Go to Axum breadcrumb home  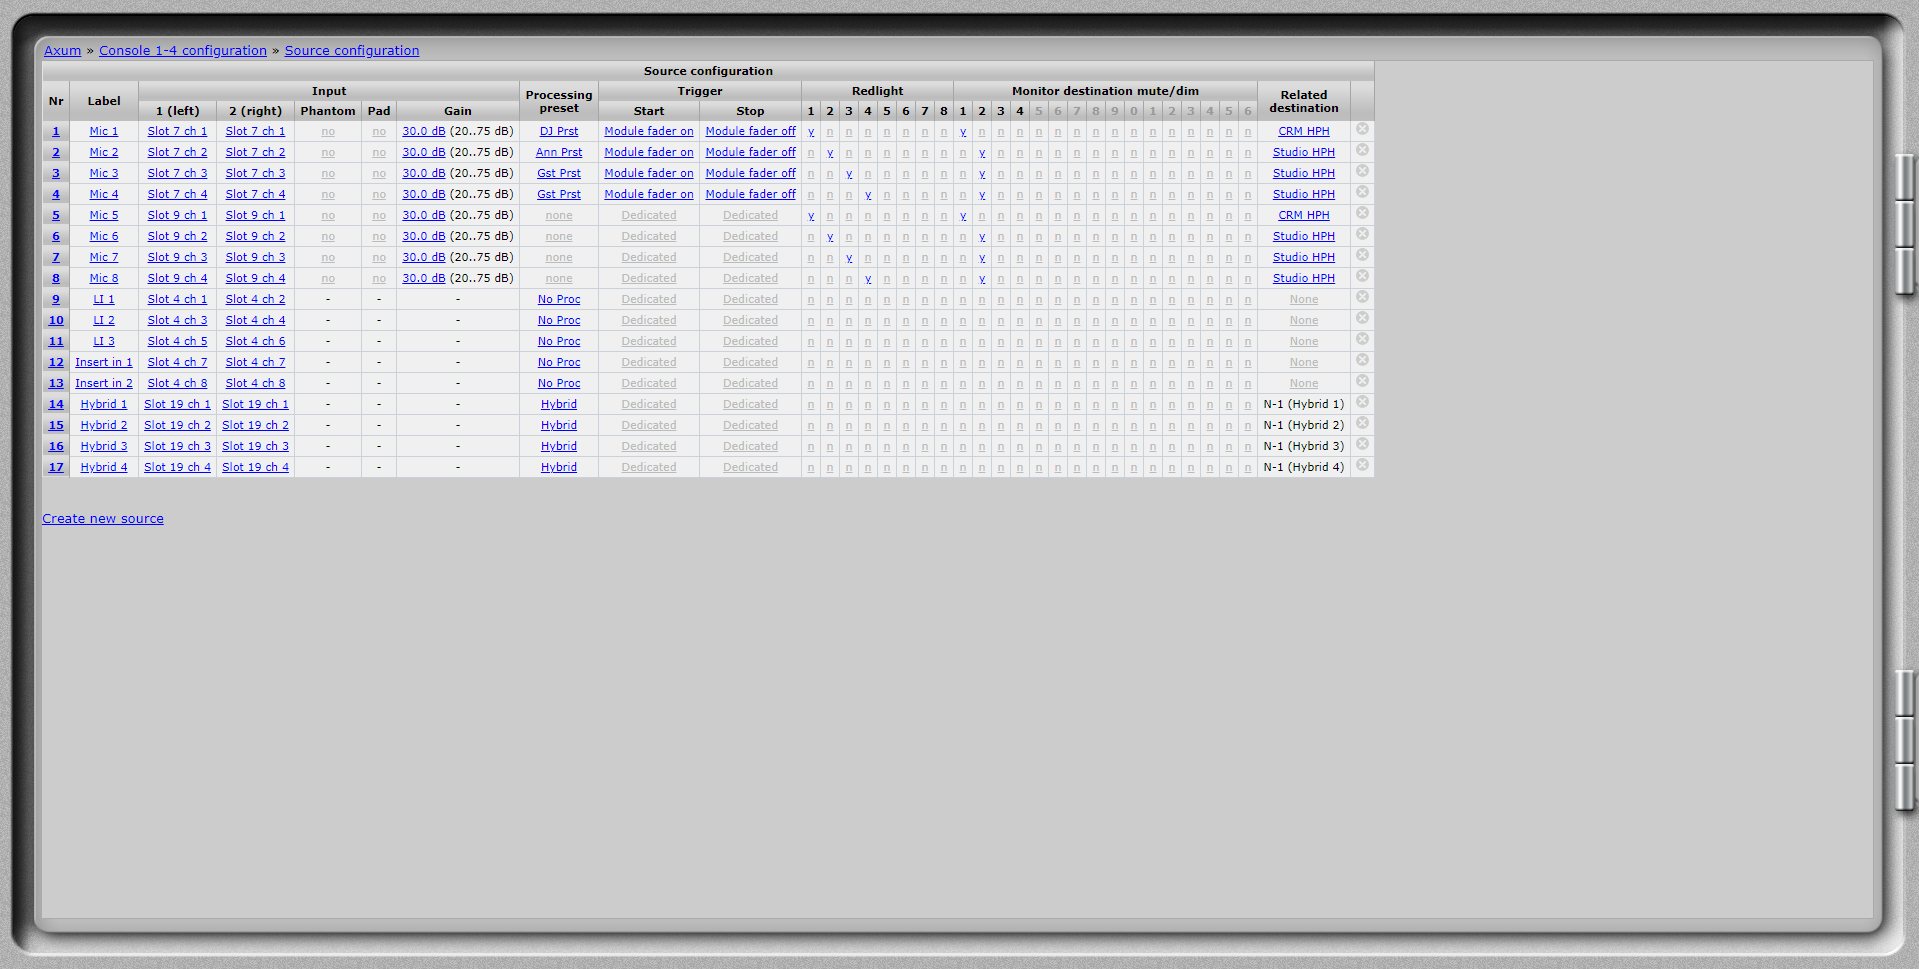[62, 51]
